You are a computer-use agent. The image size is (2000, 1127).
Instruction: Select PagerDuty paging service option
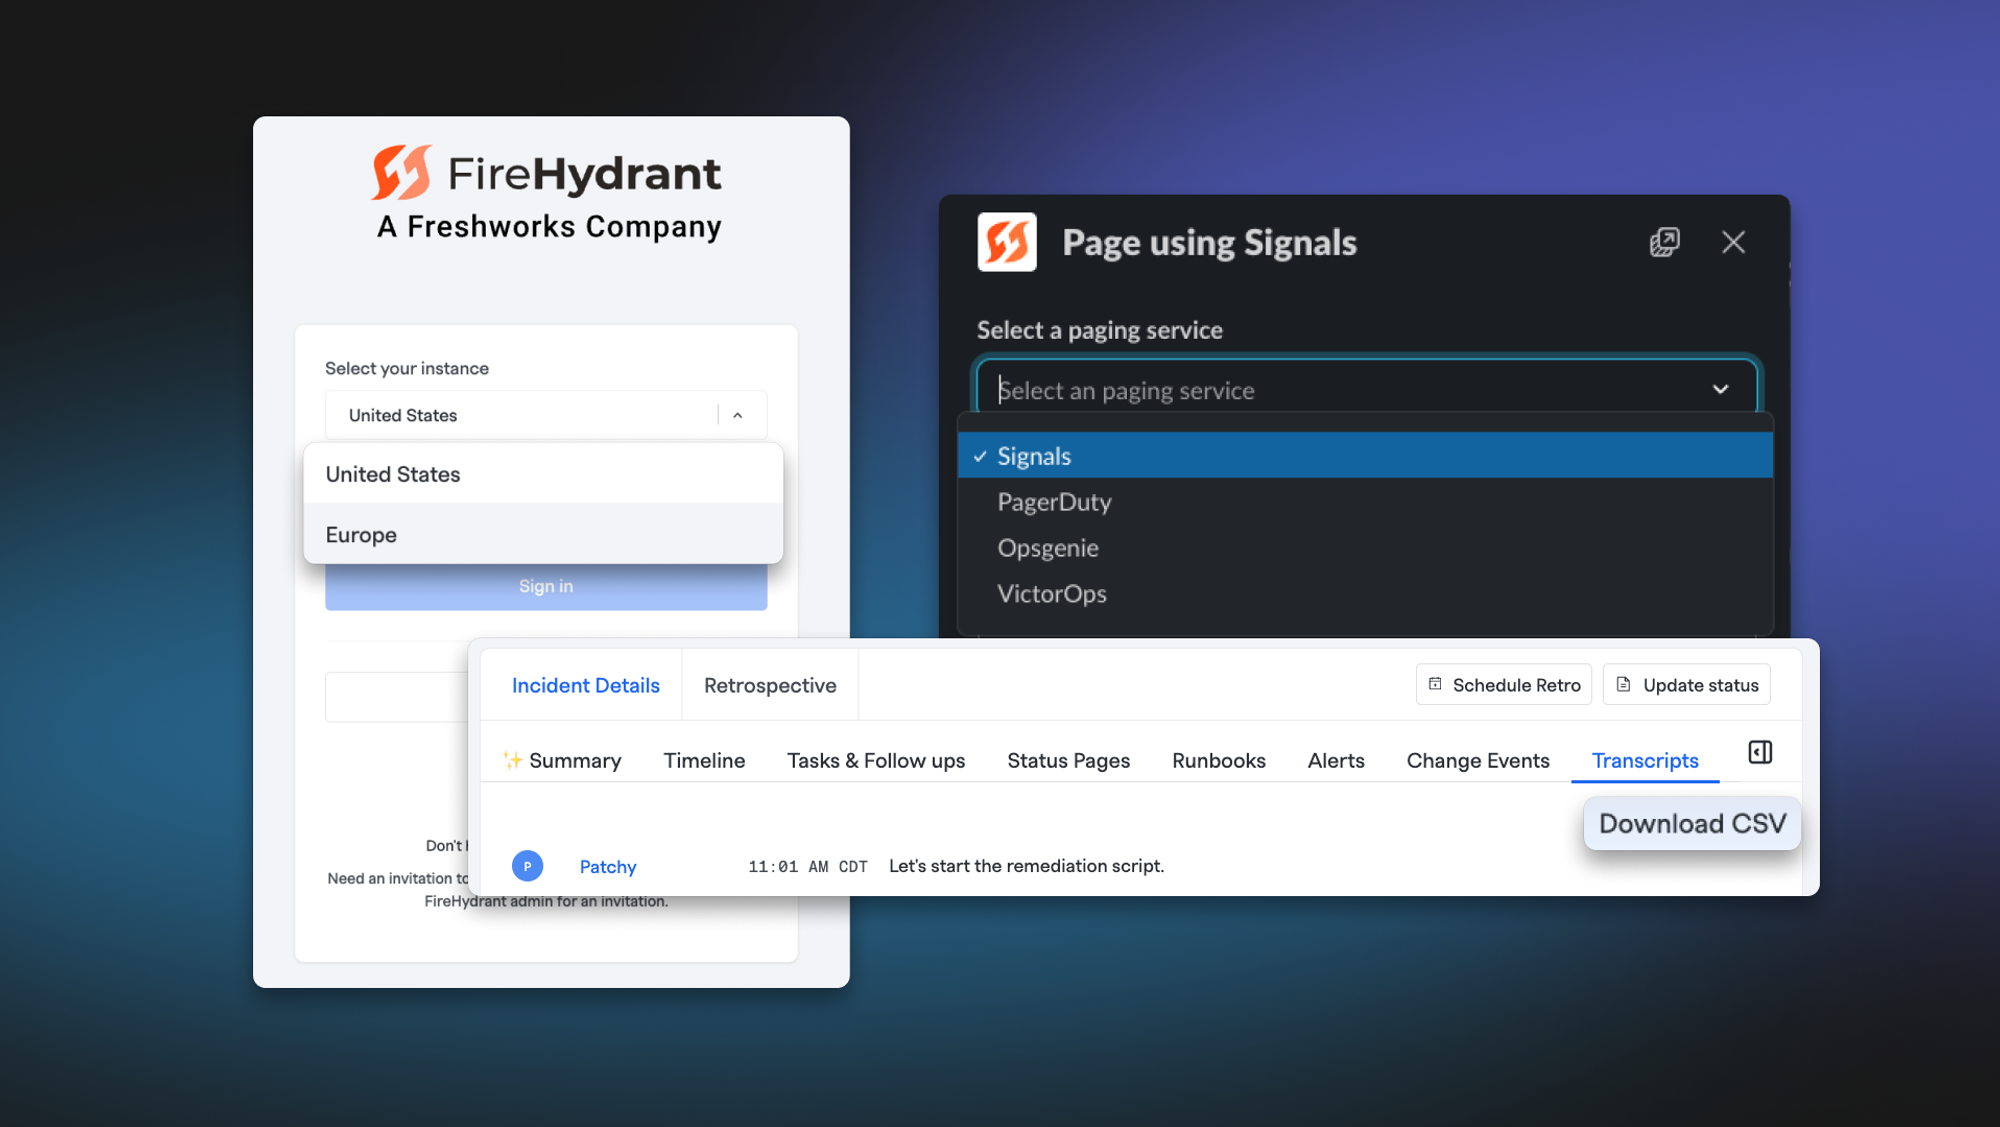pyautogui.click(x=1365, y=502)
